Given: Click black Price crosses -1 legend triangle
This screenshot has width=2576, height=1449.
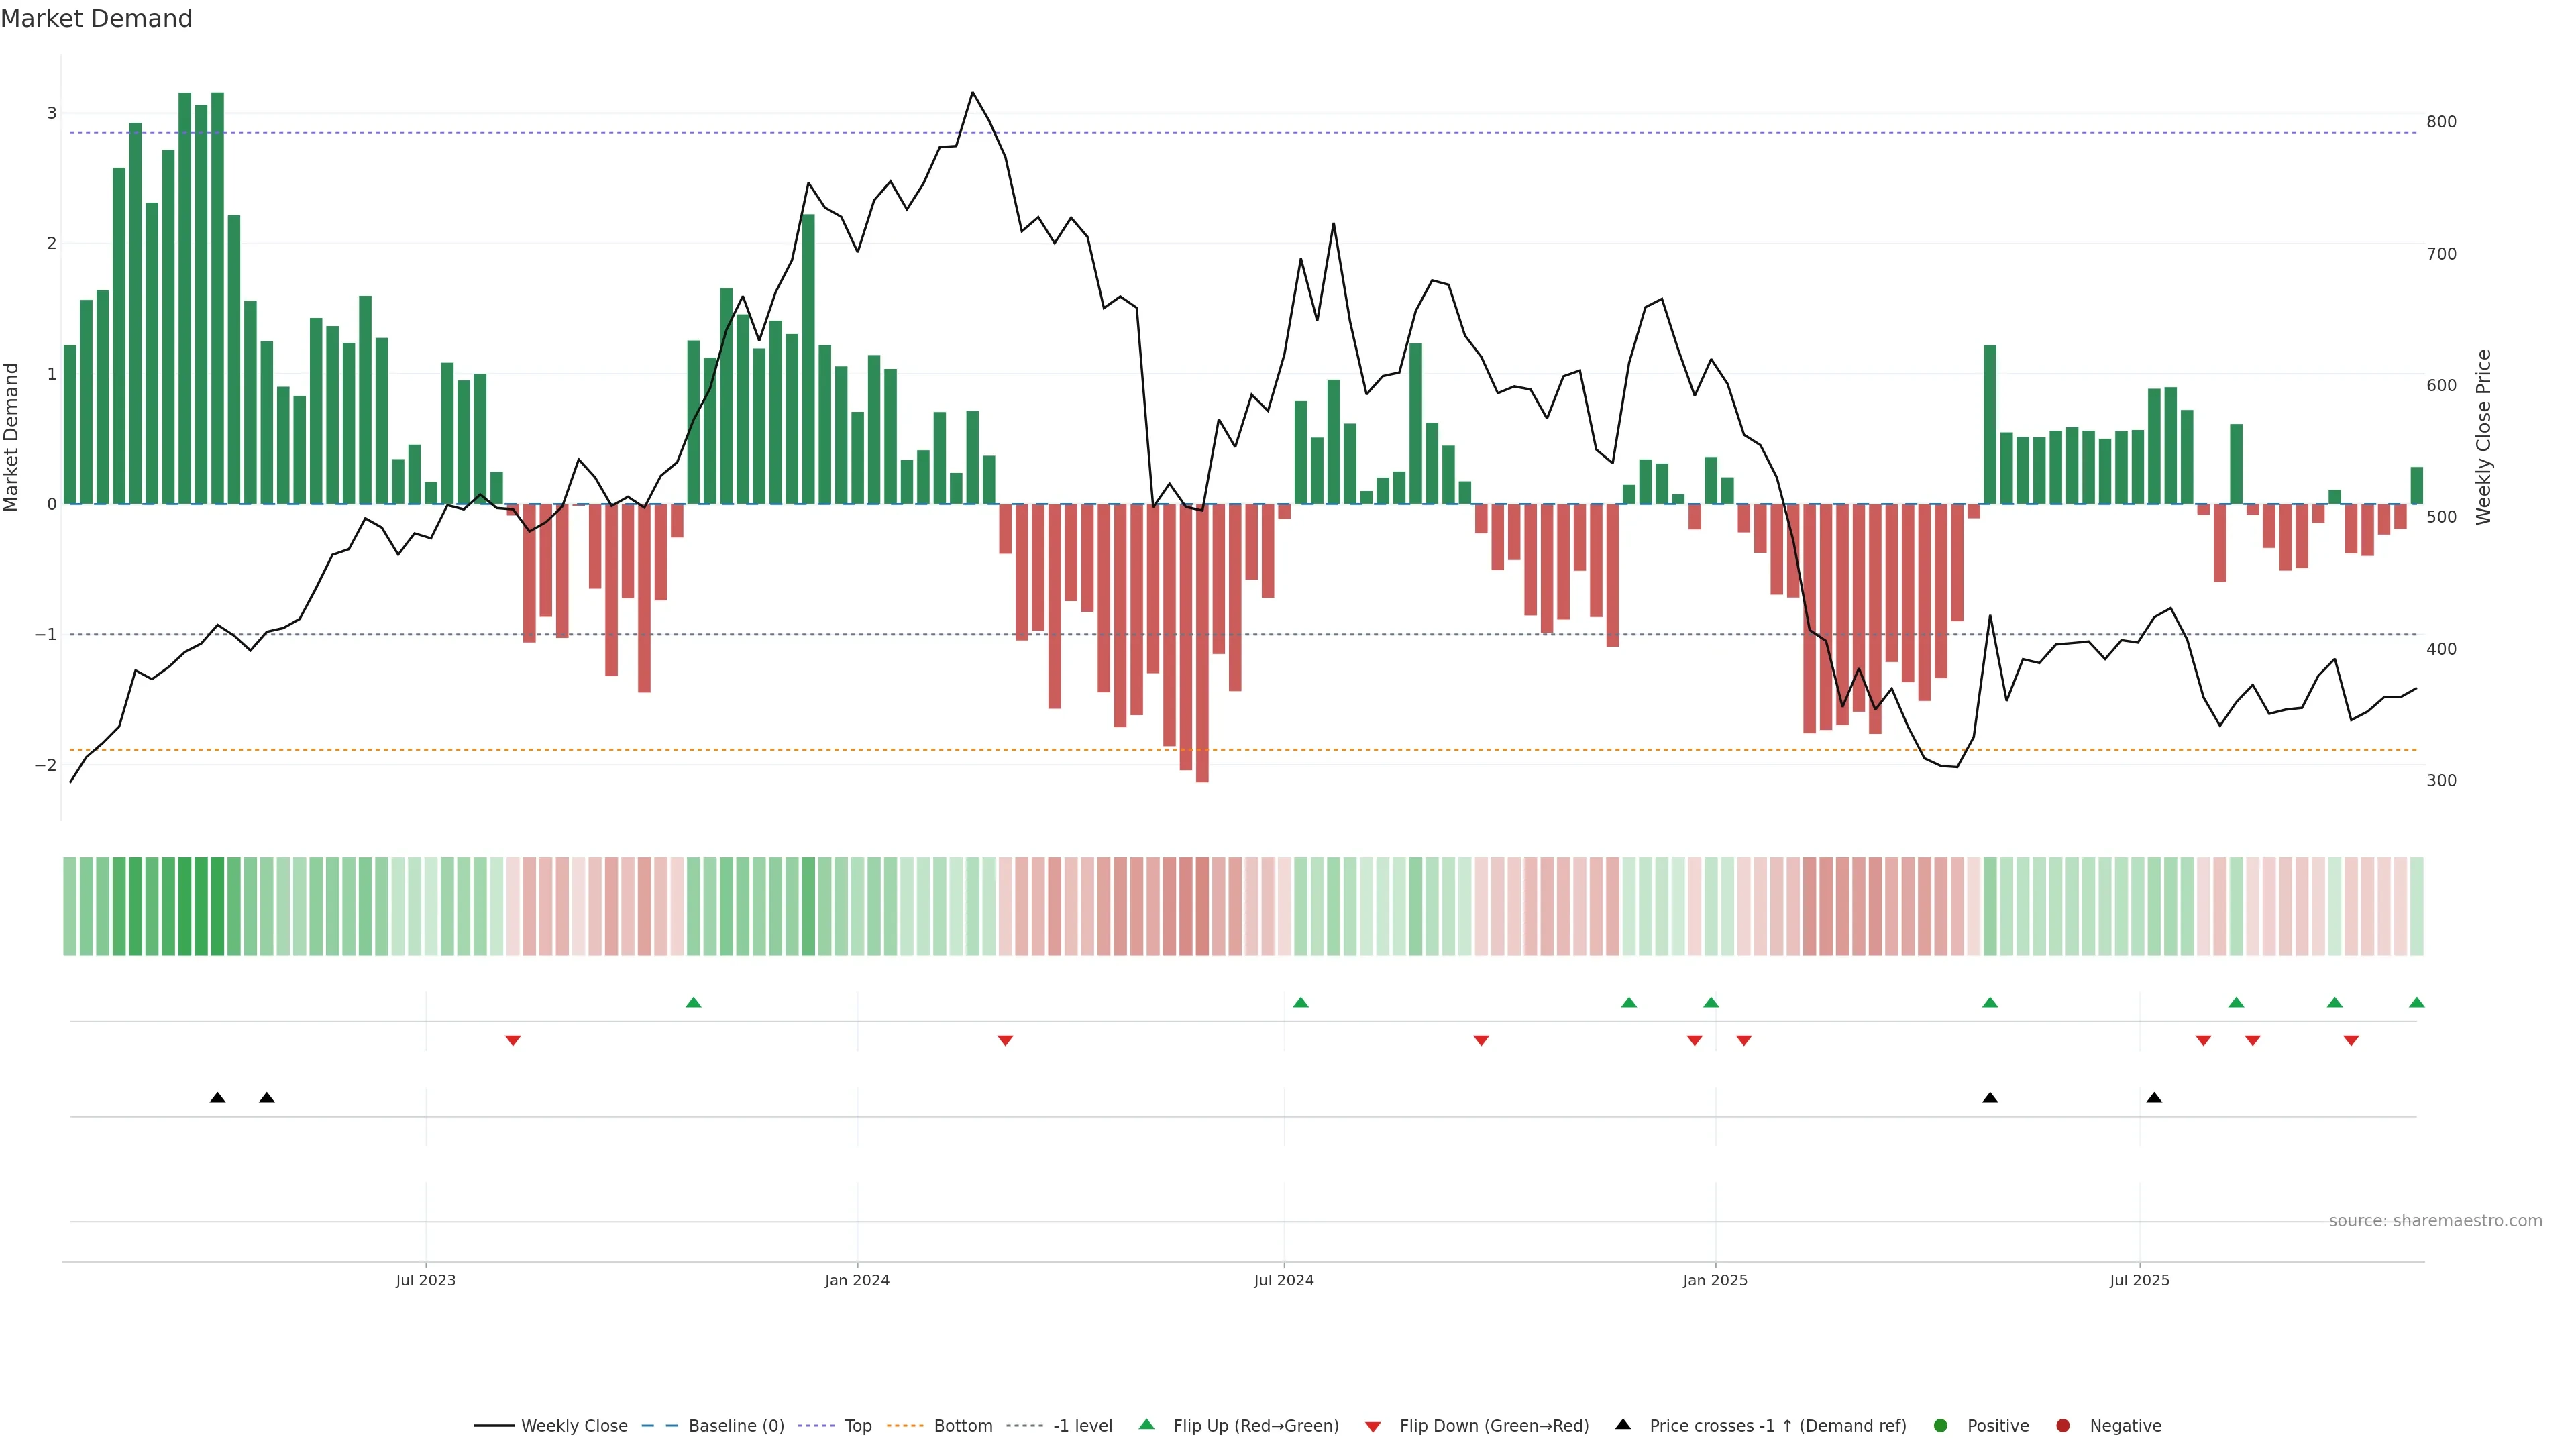Looking at the screenshot, I should (x=1623, y=1424).
